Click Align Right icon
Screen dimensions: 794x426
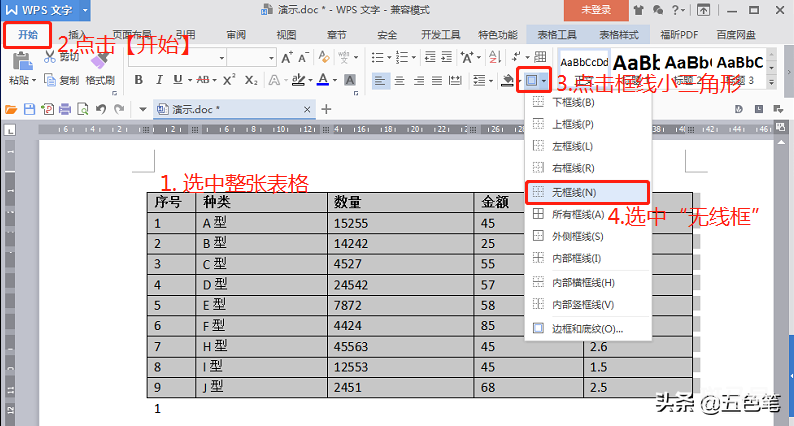click(x=418, y=81)
